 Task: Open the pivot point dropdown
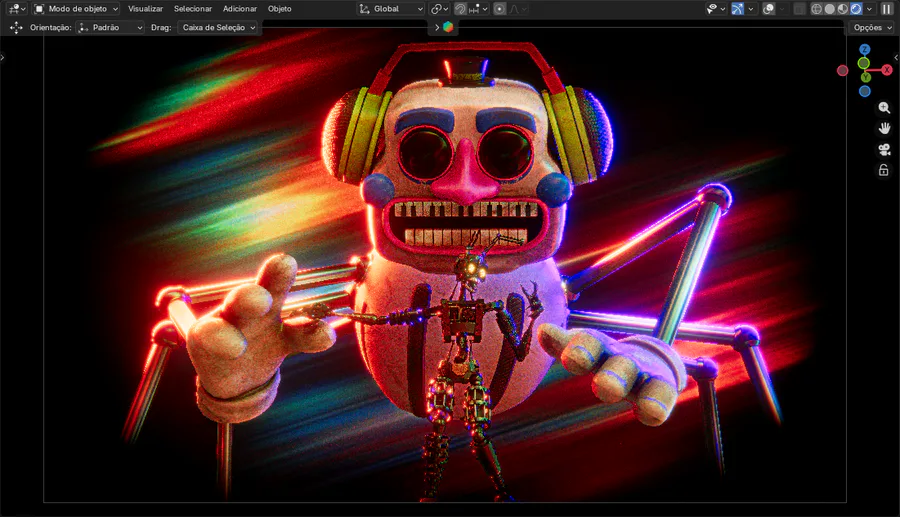(x=440, y=9)
